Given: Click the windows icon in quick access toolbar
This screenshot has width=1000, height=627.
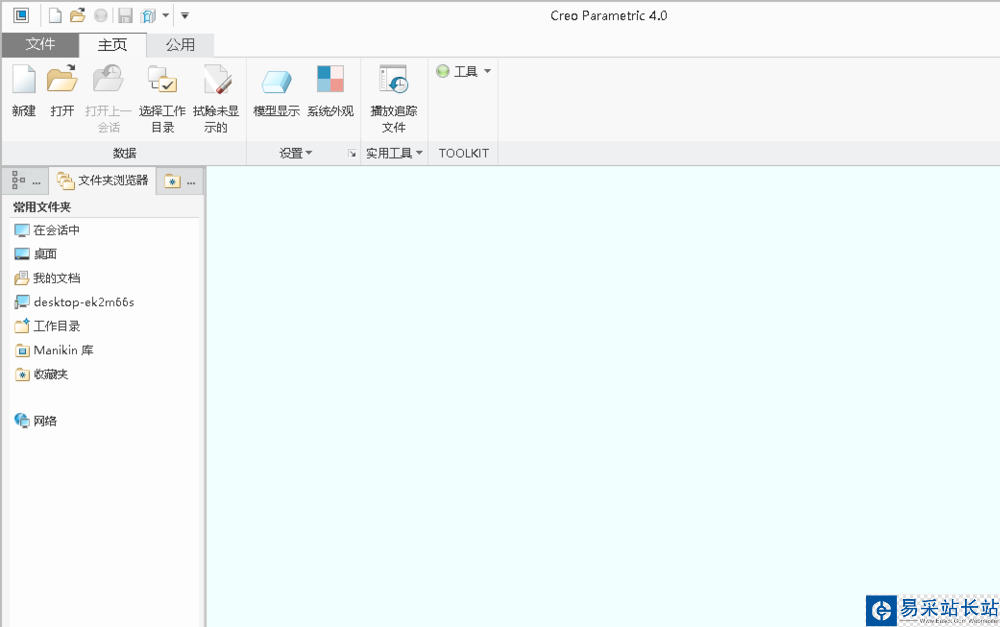Looking at the screenshot, I should click(x=148, y=15).
